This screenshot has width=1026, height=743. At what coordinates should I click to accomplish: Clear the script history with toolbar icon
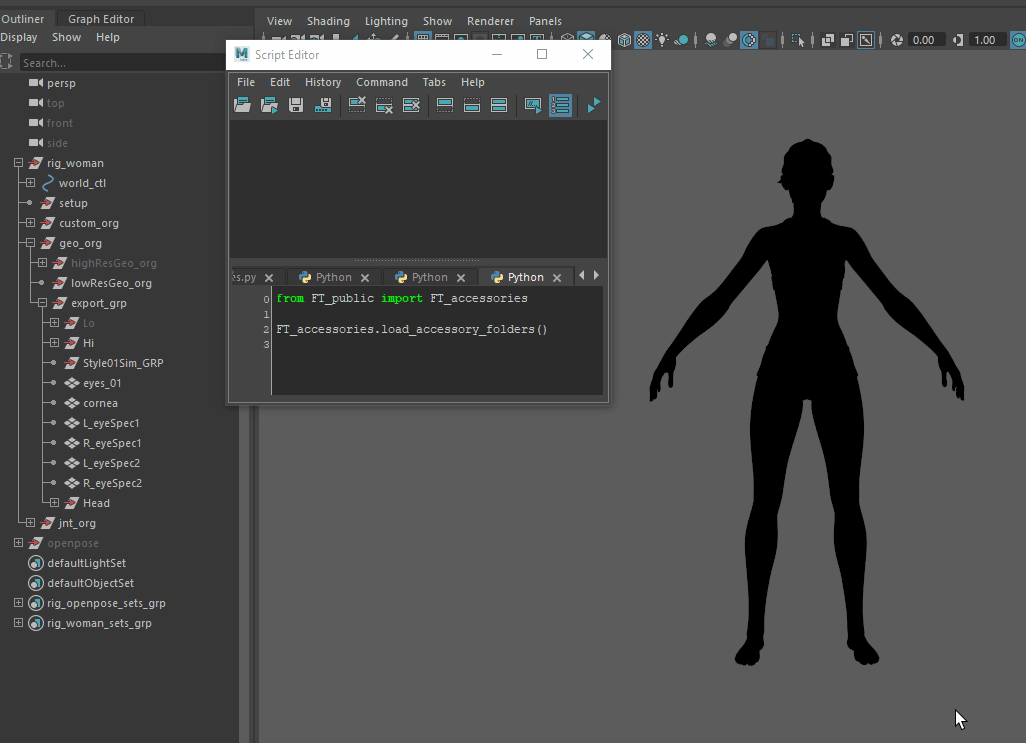click(x=357, y=105)
